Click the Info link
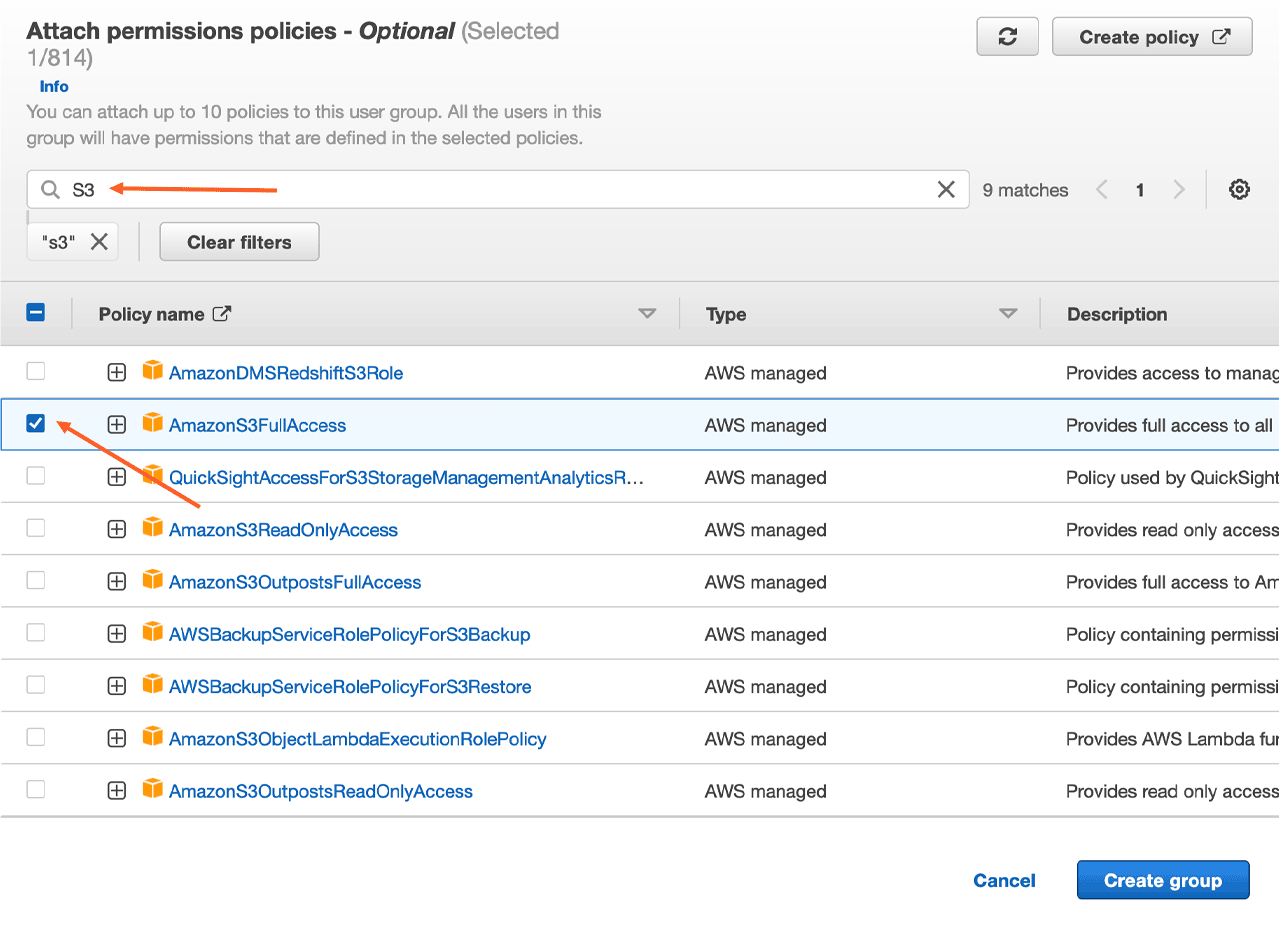 [x=54, y=87]
